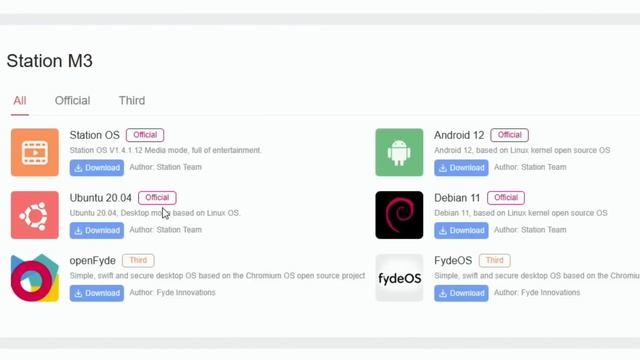The image size is (640, 360).
Task: Click the Ubuntu 20.04 title text
Action: pyautogui.click(x=100, y=198)
